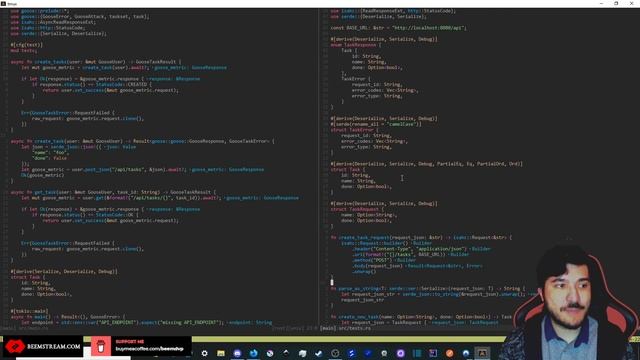Open Settings gear icon in taskbar
Screen dimensions: 640x360
coord(204,353)
